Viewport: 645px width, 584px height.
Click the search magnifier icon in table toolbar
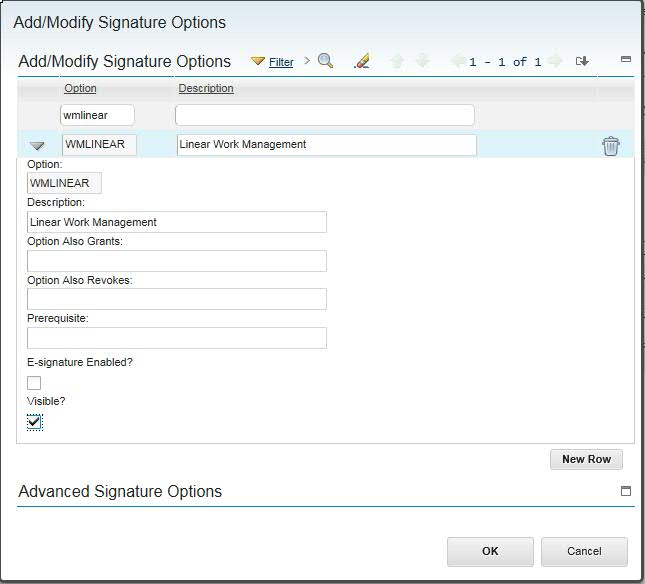[x=325, y=61]
